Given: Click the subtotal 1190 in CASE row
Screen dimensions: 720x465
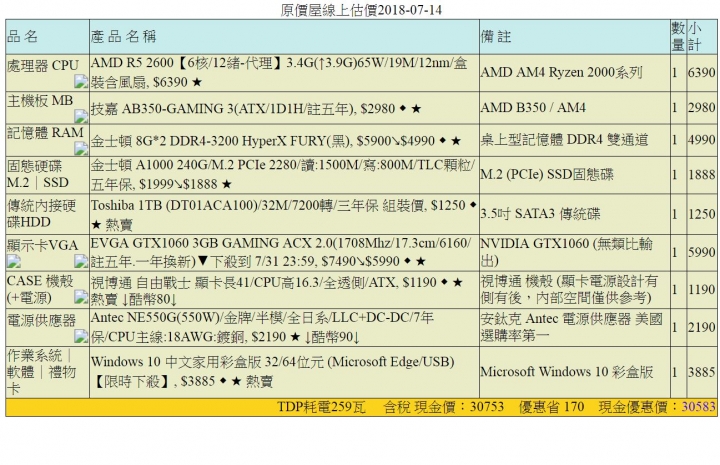Looking at the screenshot, I should (702, 290).
